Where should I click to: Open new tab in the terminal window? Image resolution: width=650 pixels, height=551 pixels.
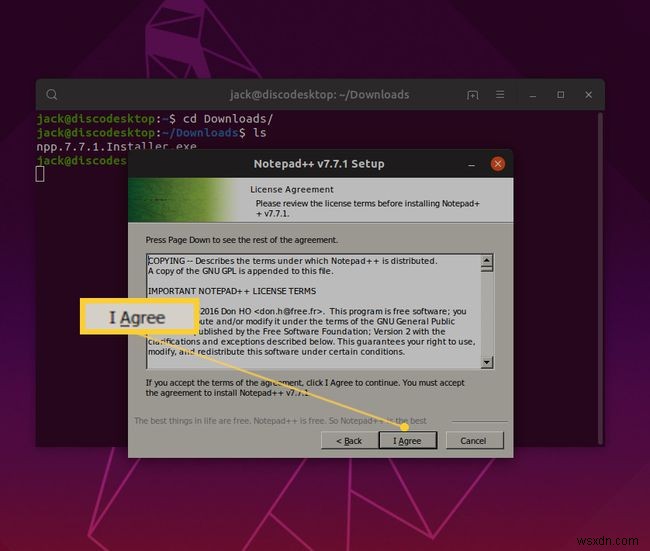tap(473, 95)
